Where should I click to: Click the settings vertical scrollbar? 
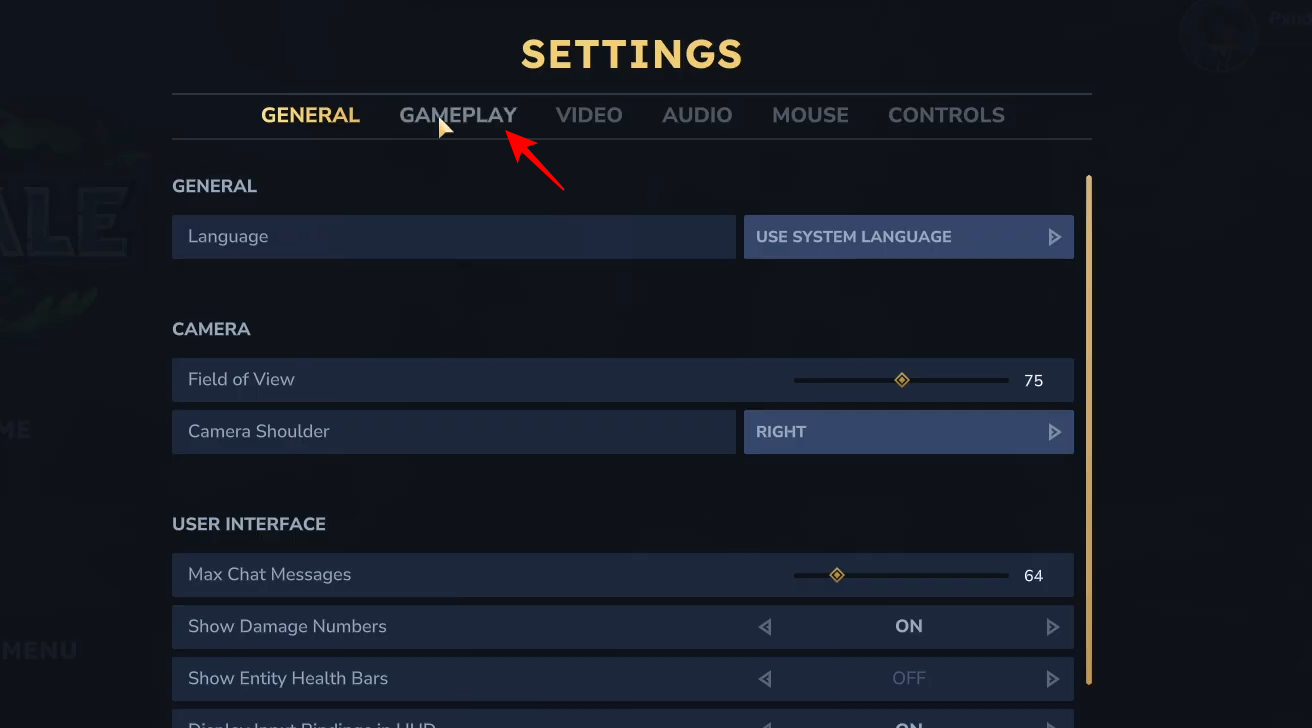tap(1089, 430)
